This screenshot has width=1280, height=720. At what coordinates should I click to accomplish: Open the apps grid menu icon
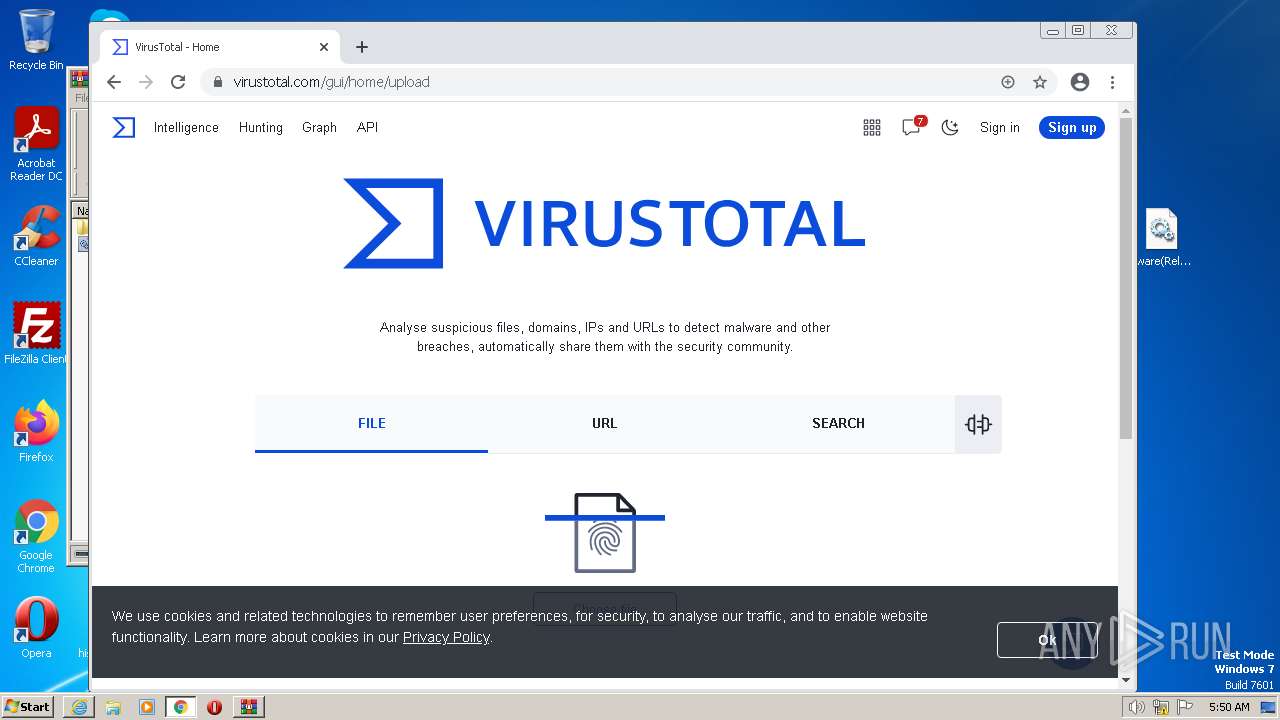pos(872,127)
